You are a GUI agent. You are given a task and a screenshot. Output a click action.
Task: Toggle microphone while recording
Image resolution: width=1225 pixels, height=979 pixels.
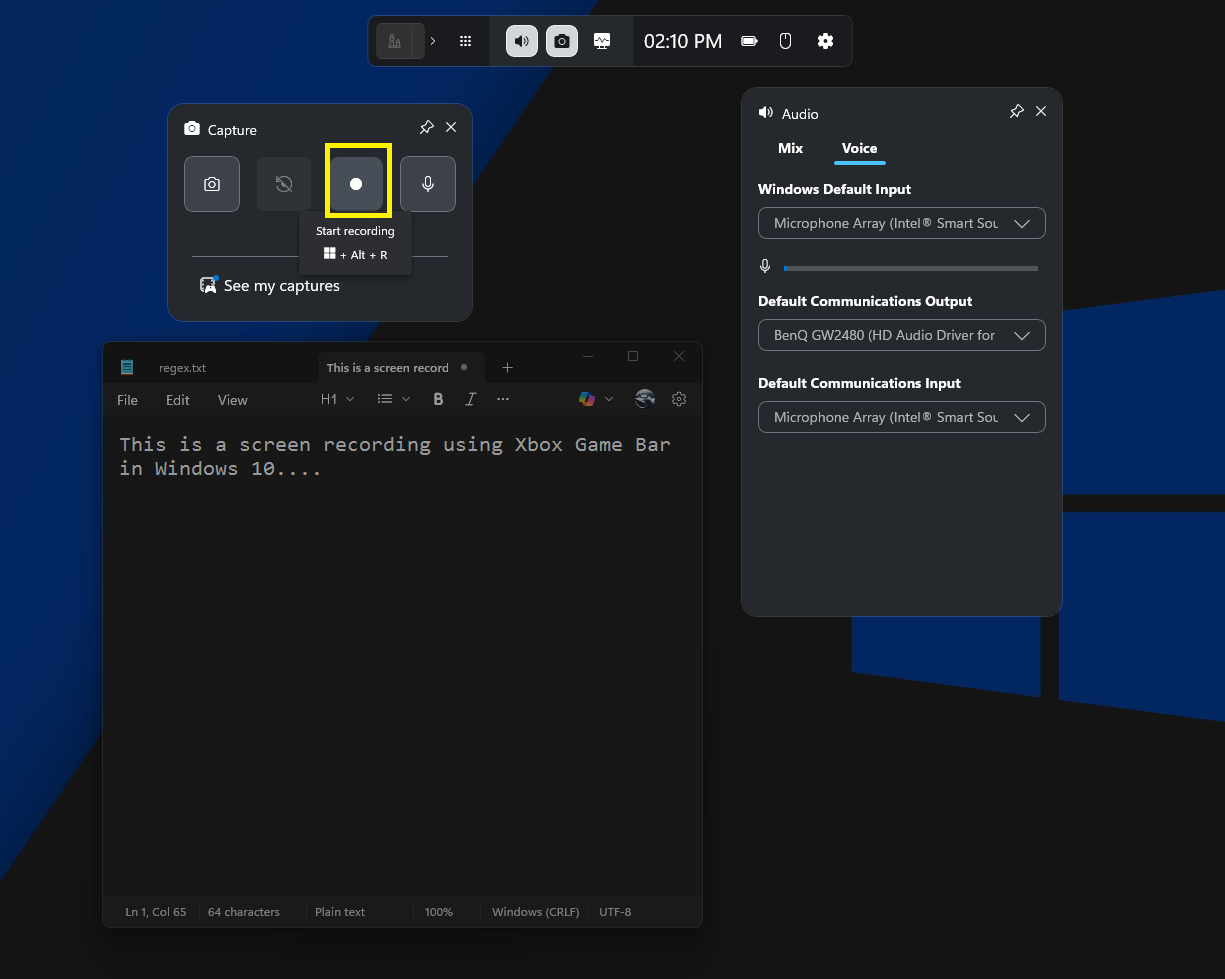tap(428, 184)
